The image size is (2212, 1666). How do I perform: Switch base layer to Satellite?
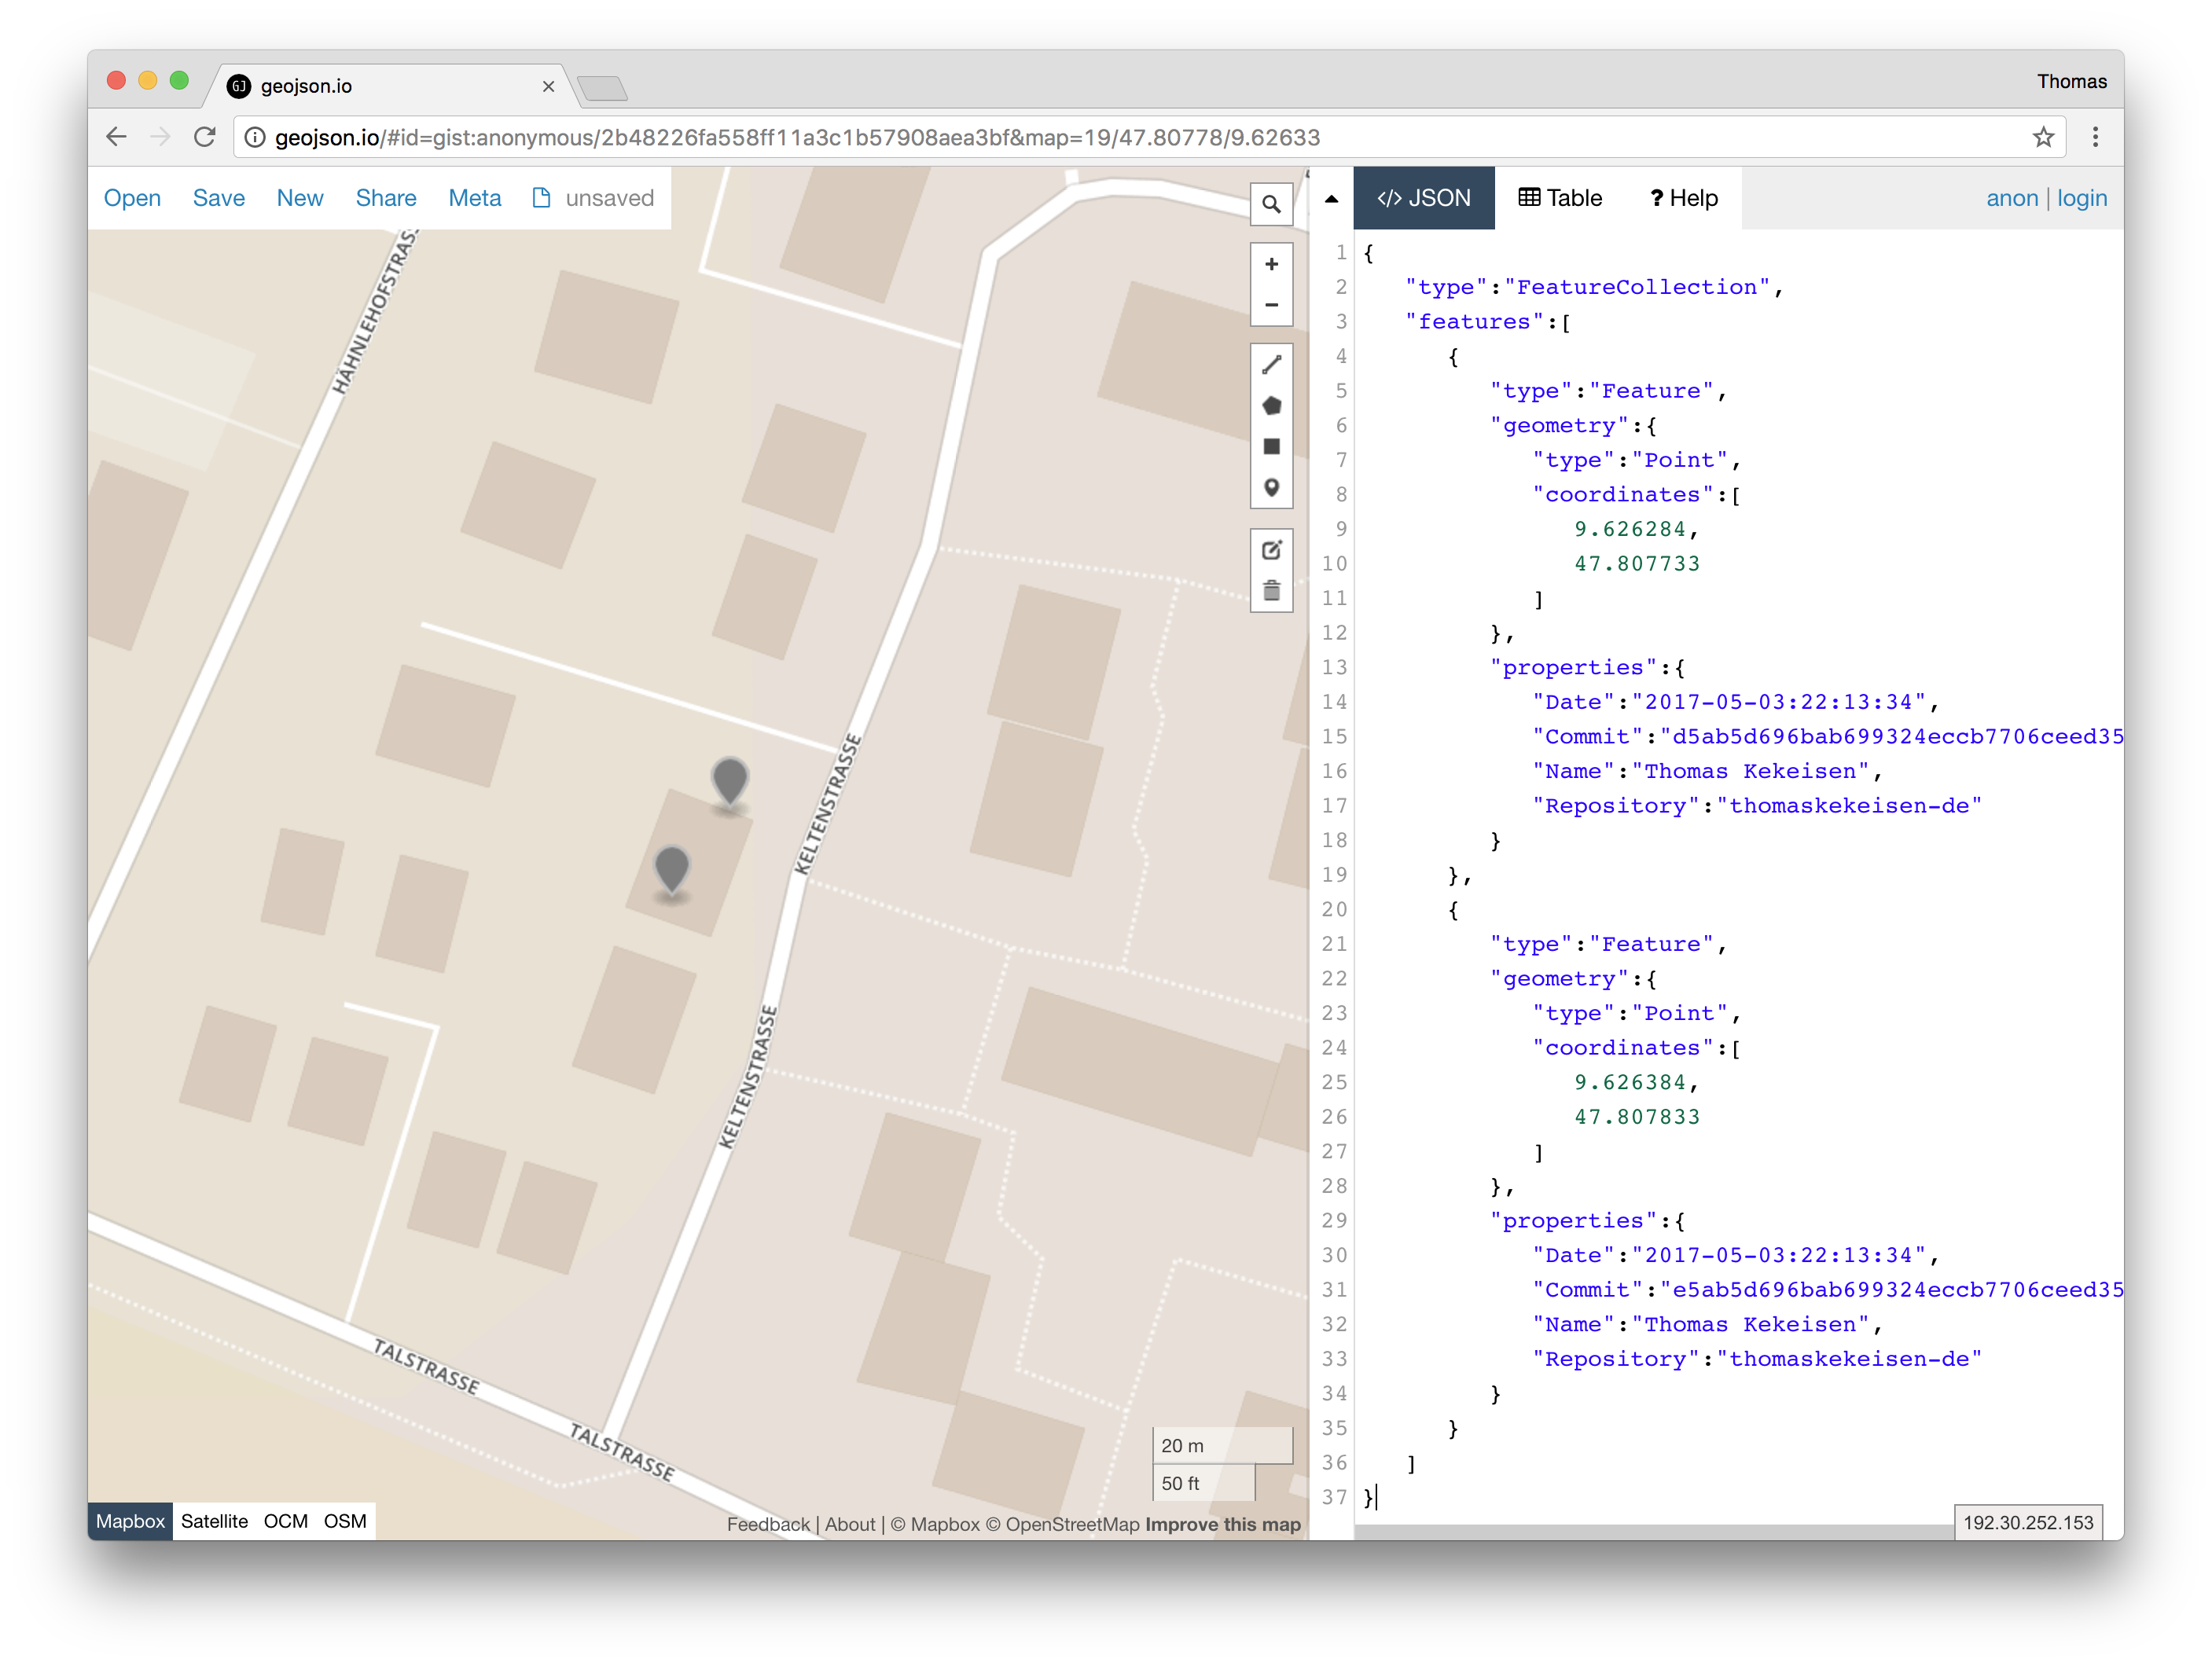tap(214, 1521)
